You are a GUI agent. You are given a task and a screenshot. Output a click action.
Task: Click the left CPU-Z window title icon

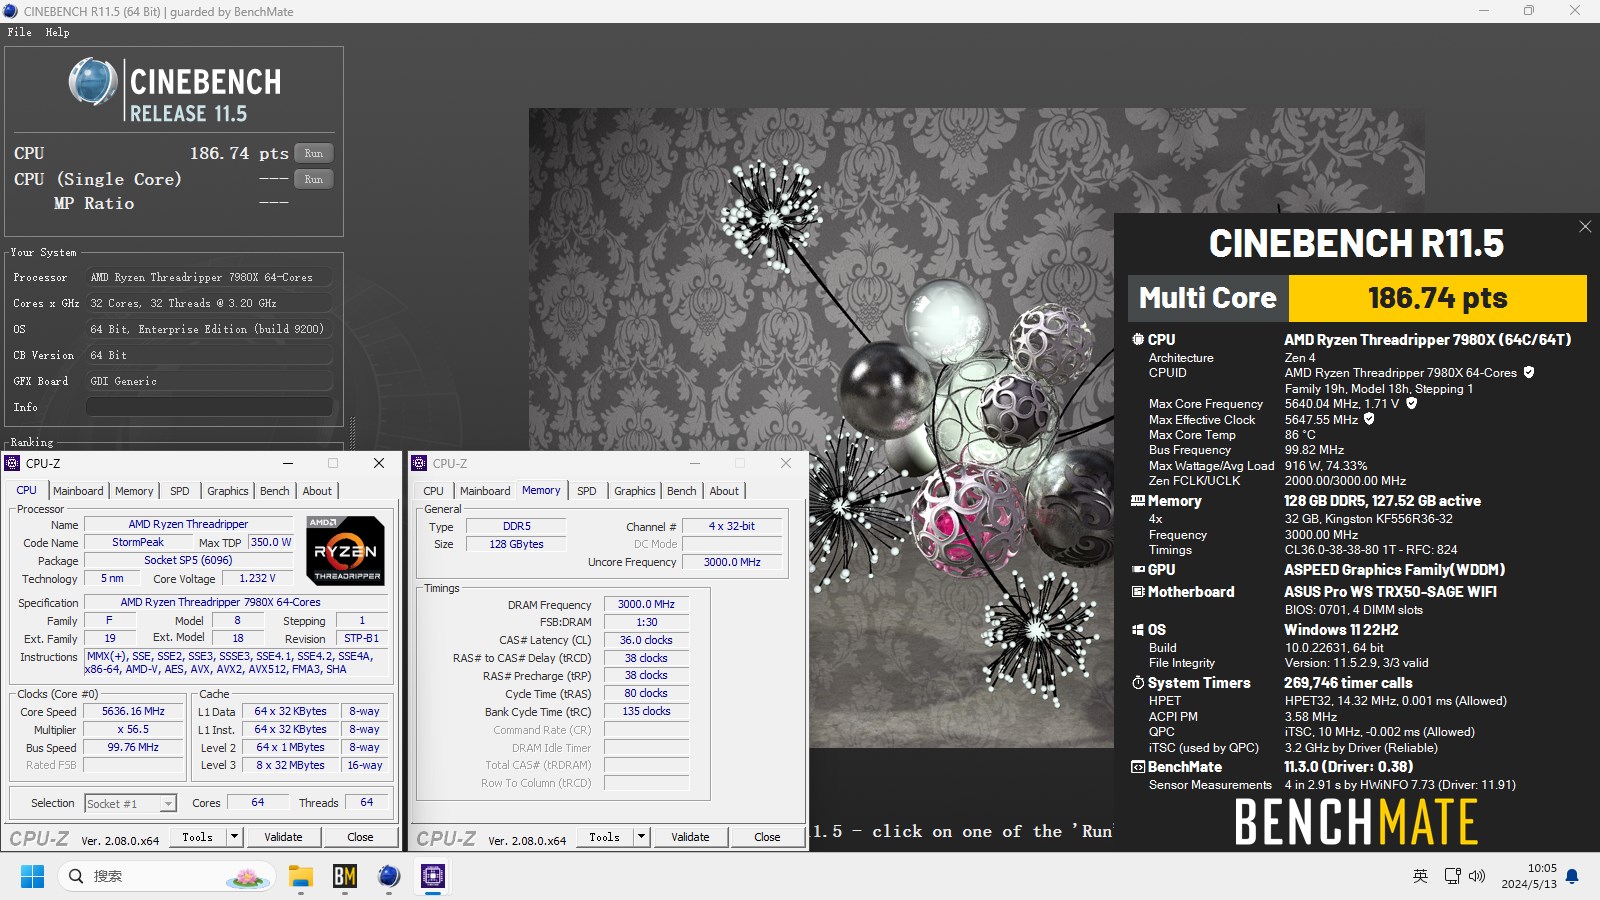click(x=13, y=463)
